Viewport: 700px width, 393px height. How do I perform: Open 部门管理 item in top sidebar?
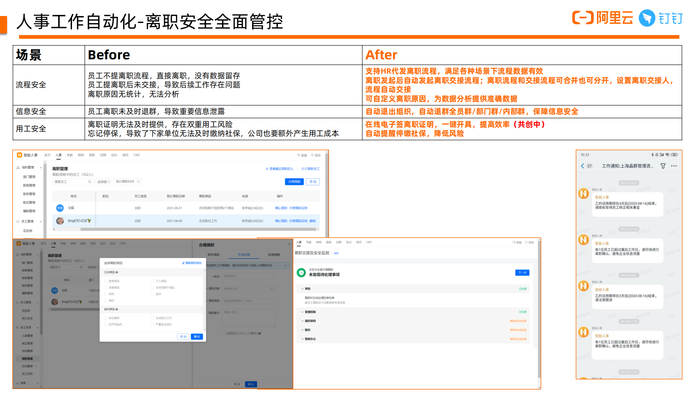[x=29, y=176]
